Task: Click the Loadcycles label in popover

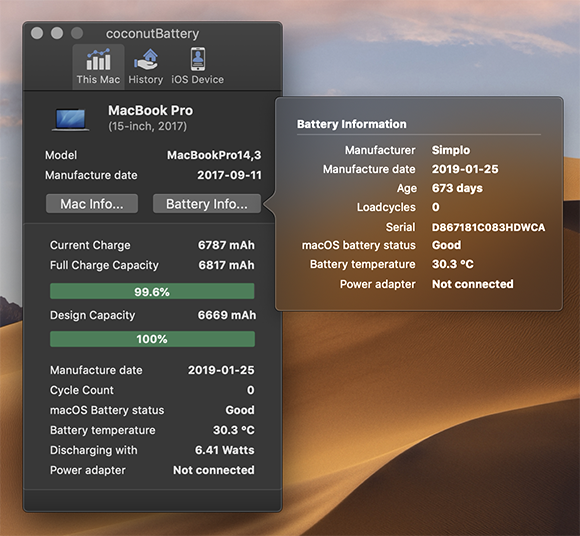Action: 386,207
